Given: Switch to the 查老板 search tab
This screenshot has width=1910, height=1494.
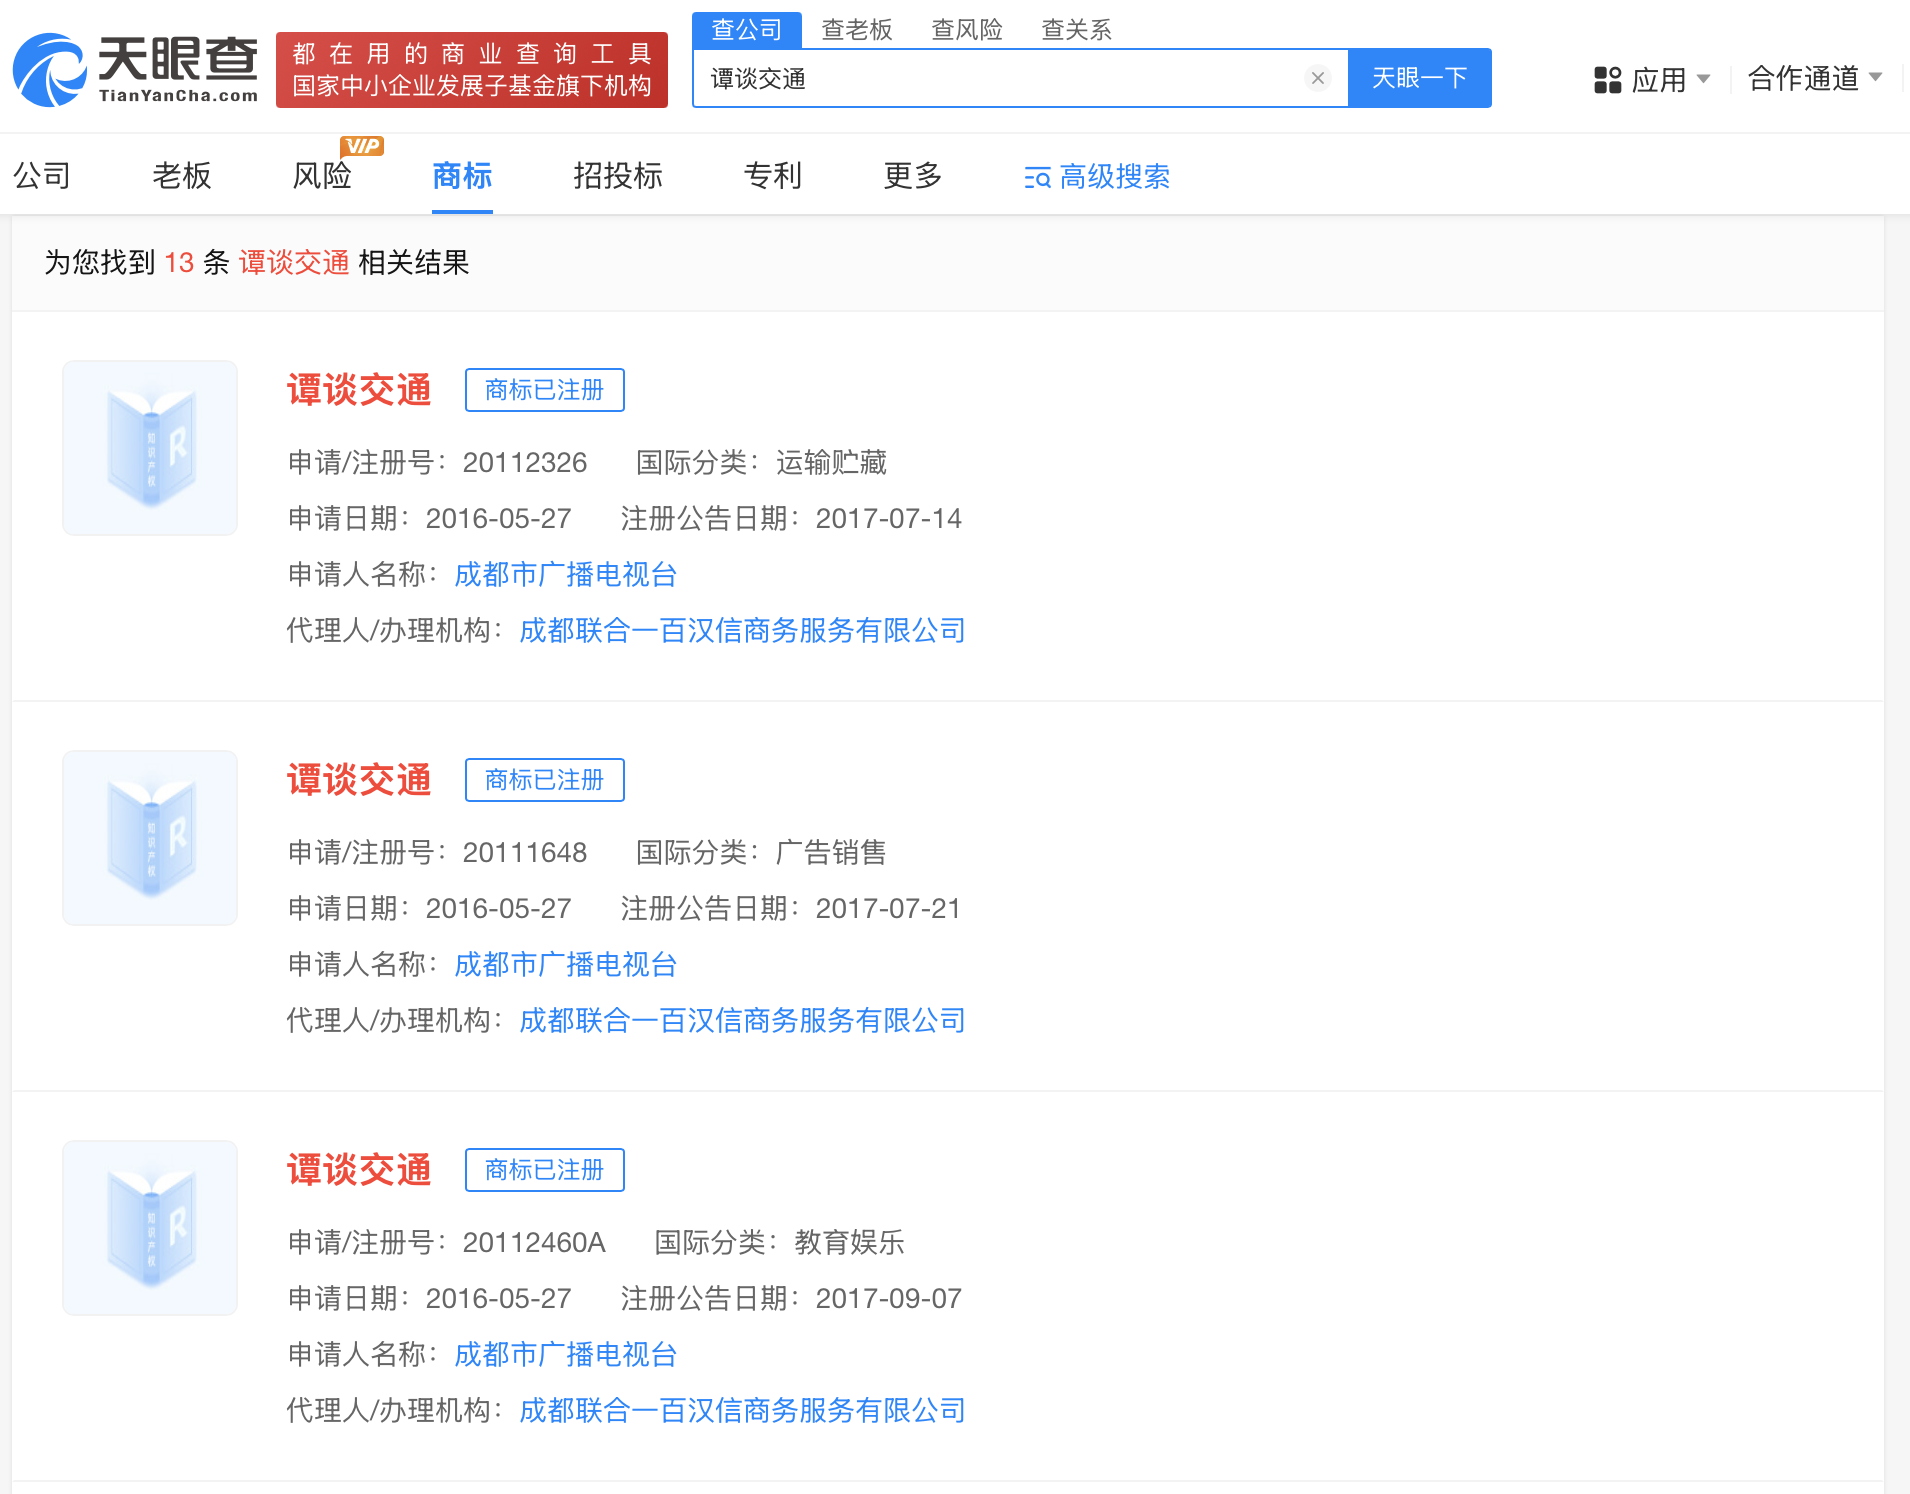Looking at the screenshot, I should coord(856,30).
